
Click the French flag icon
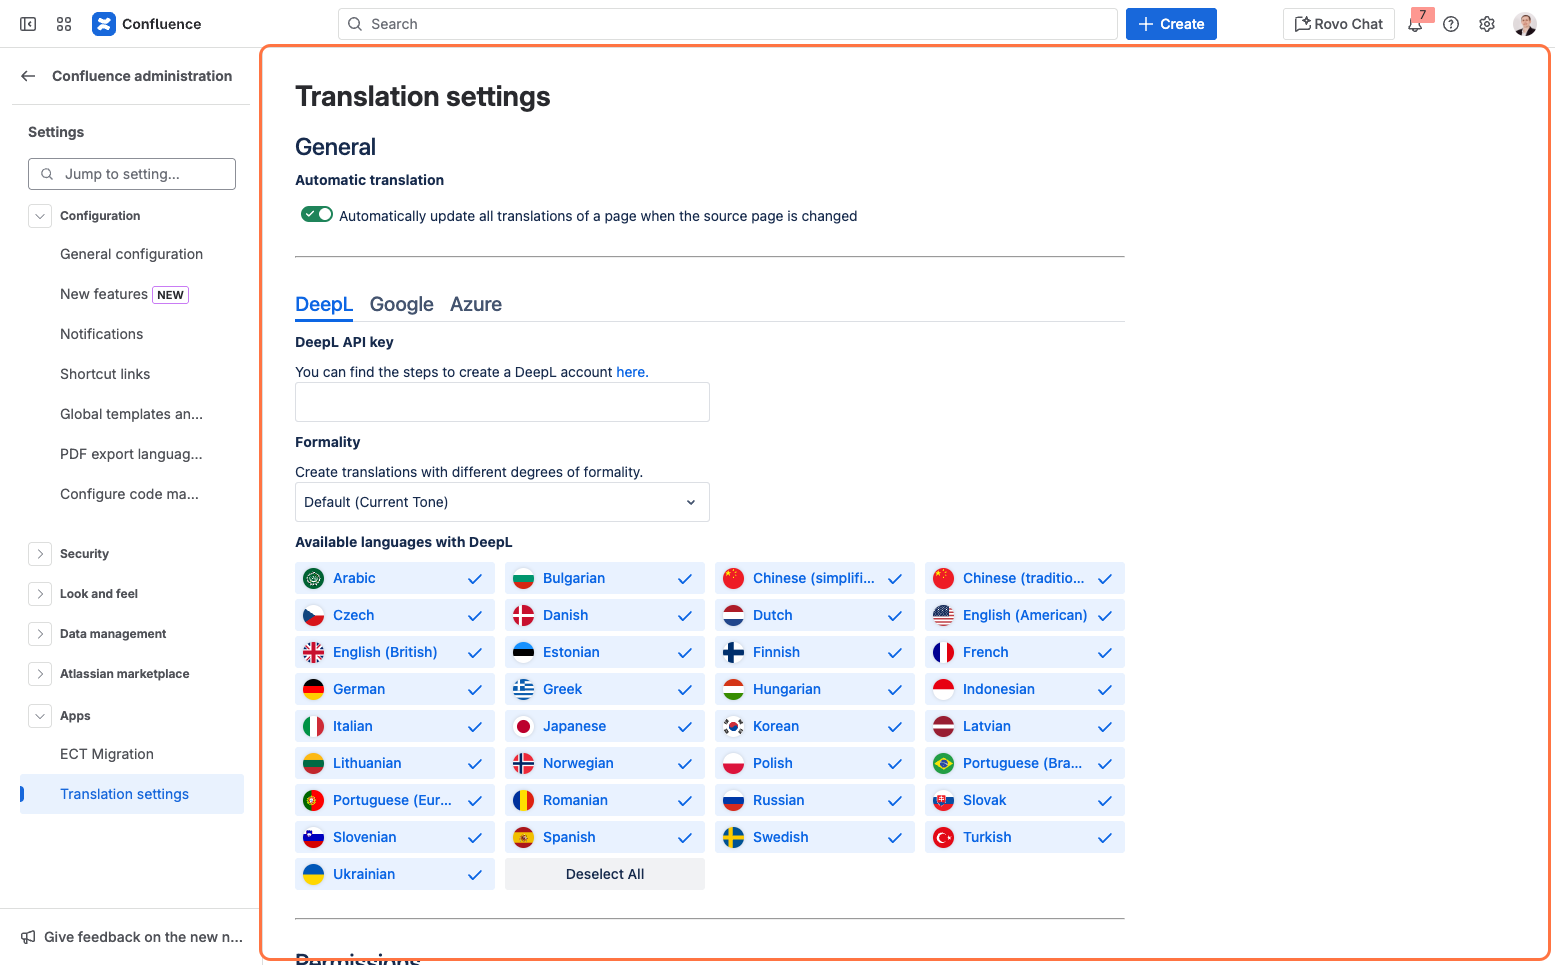[943, 652]
